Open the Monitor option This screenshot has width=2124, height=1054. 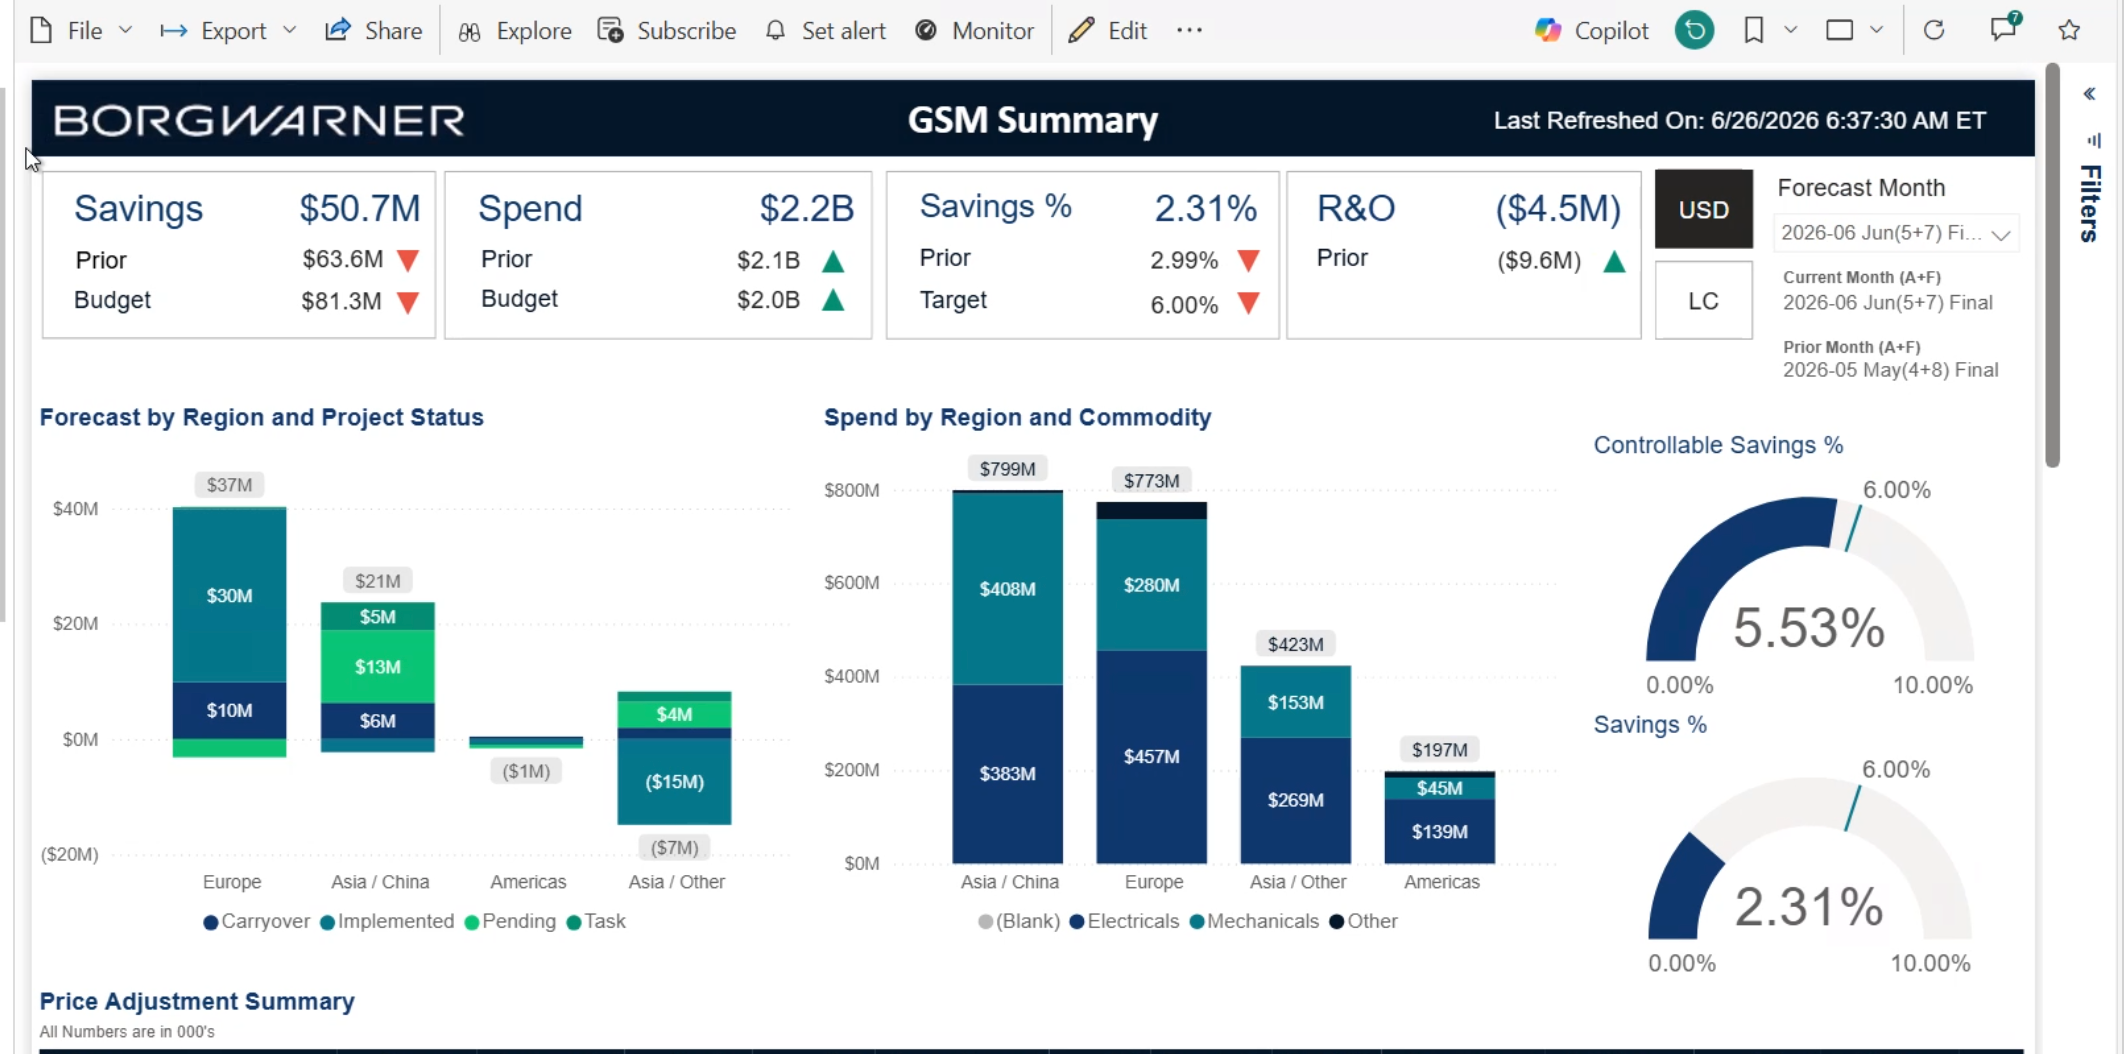(974, 31)
